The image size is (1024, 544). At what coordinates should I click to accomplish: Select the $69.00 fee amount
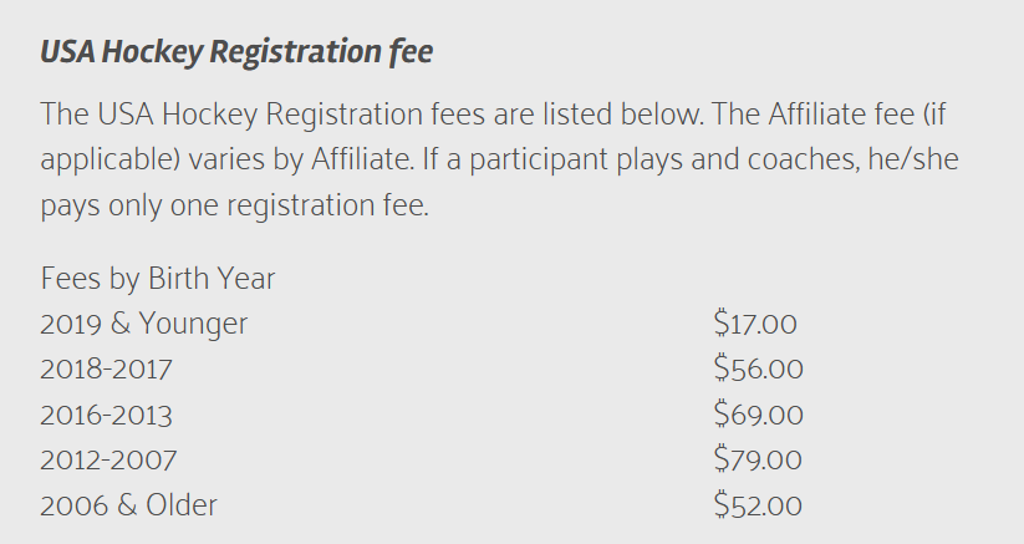pyautogui.click(x=758, y=414)
